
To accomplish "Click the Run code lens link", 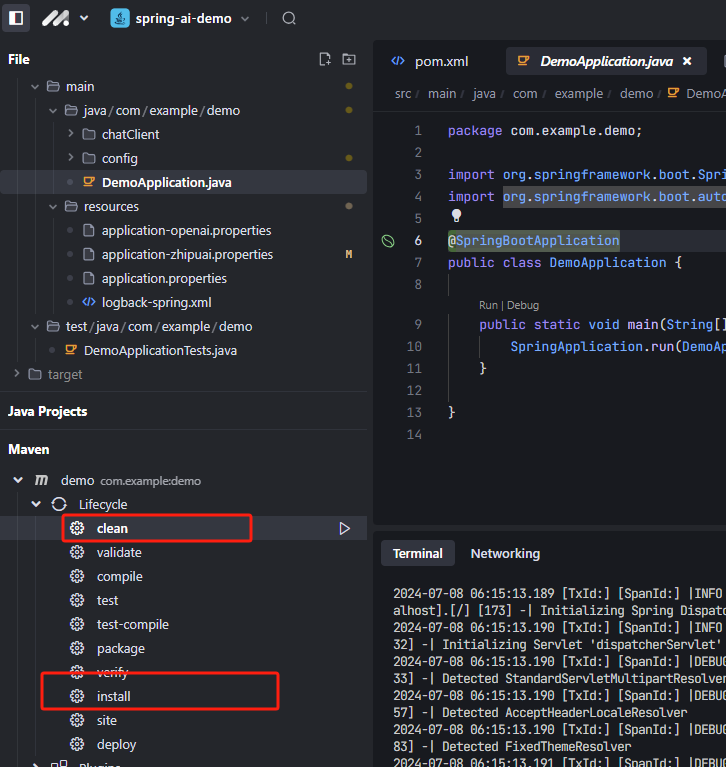I will click(488, 305).
